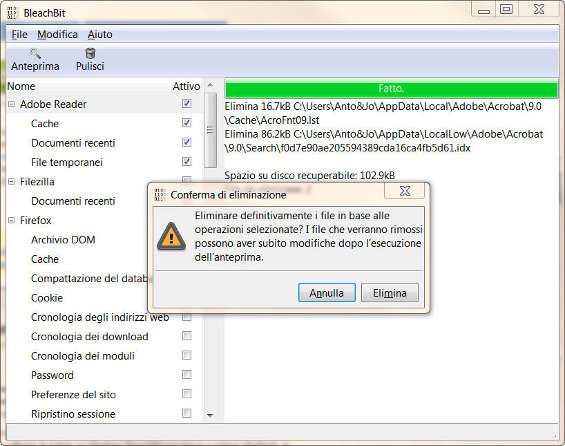Click the Pulisci trash can icon

[90, 54]
